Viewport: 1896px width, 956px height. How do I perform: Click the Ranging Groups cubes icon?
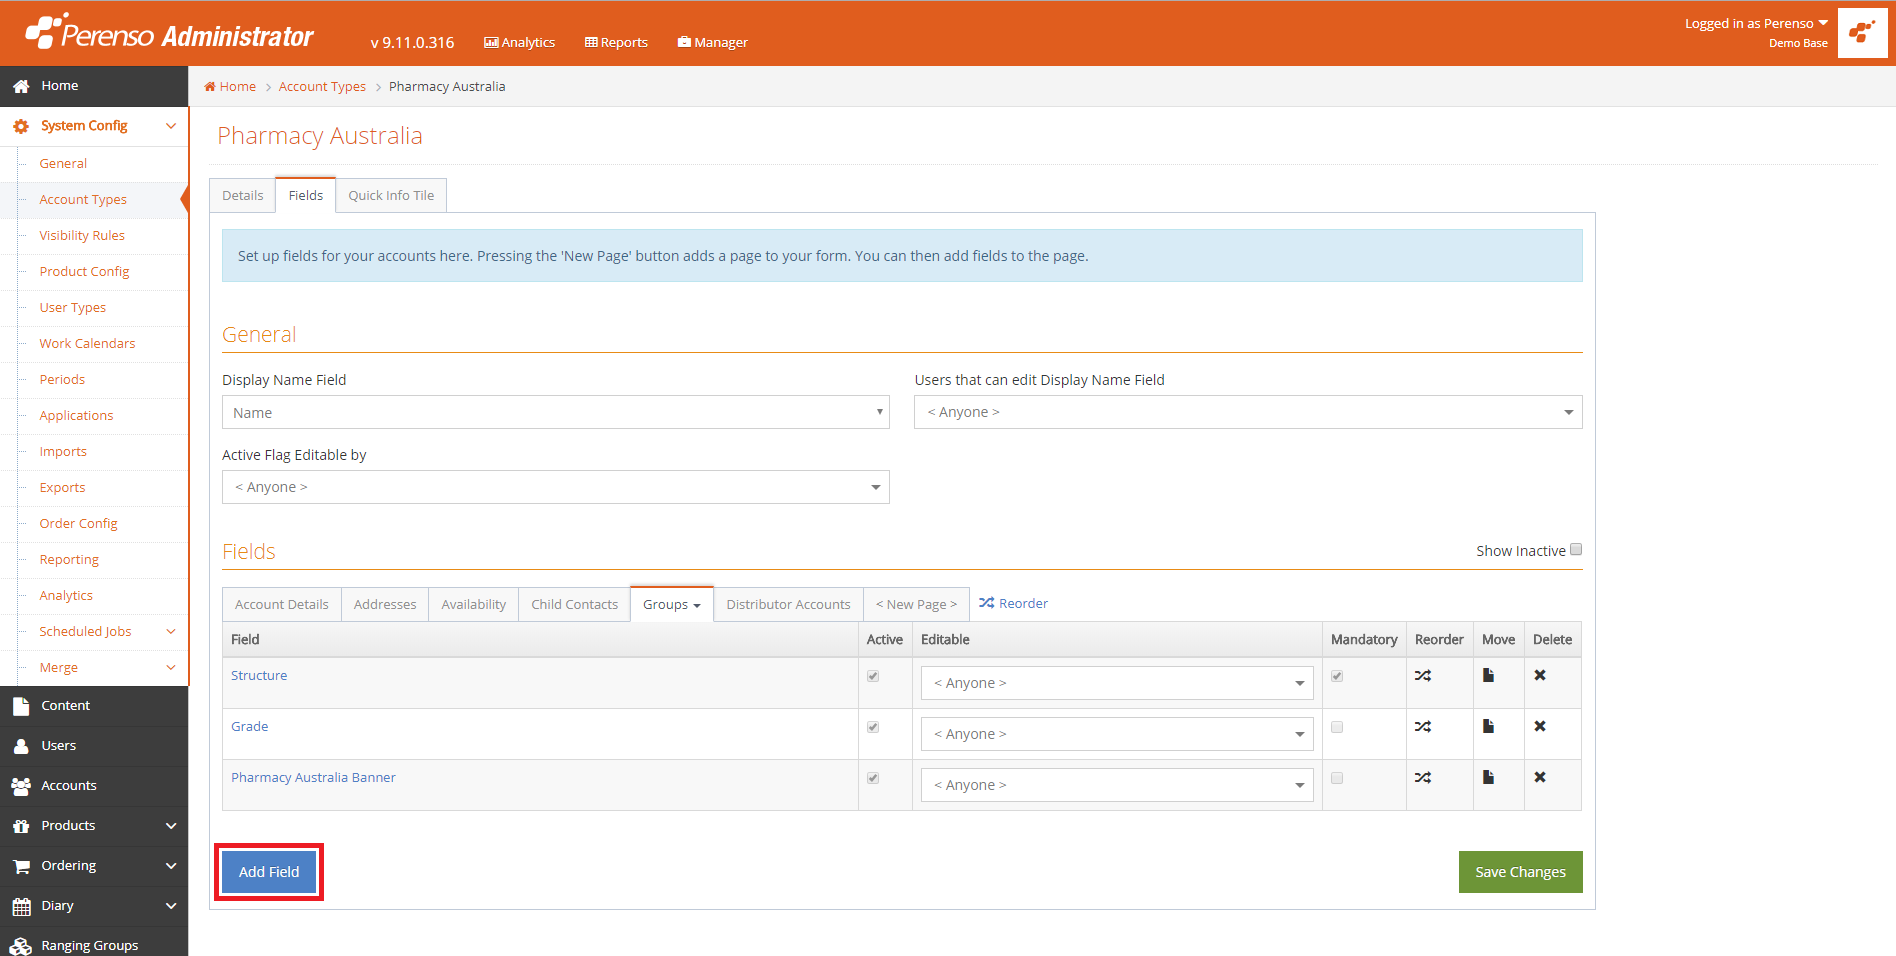coord(21,946)
